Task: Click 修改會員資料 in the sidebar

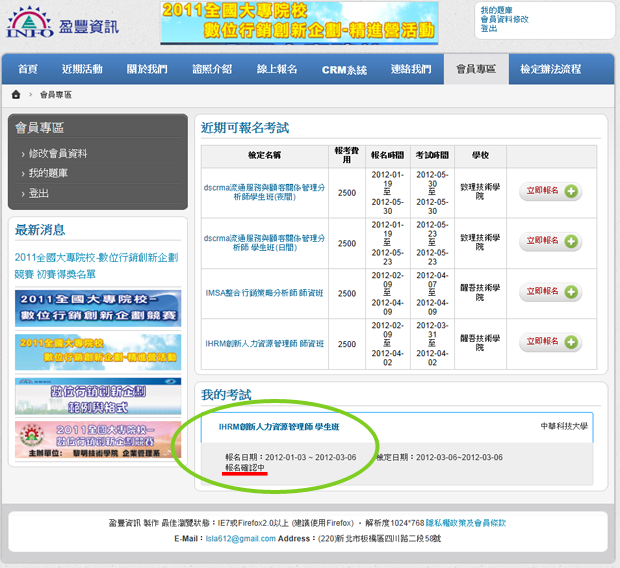Action: point(58,153)
